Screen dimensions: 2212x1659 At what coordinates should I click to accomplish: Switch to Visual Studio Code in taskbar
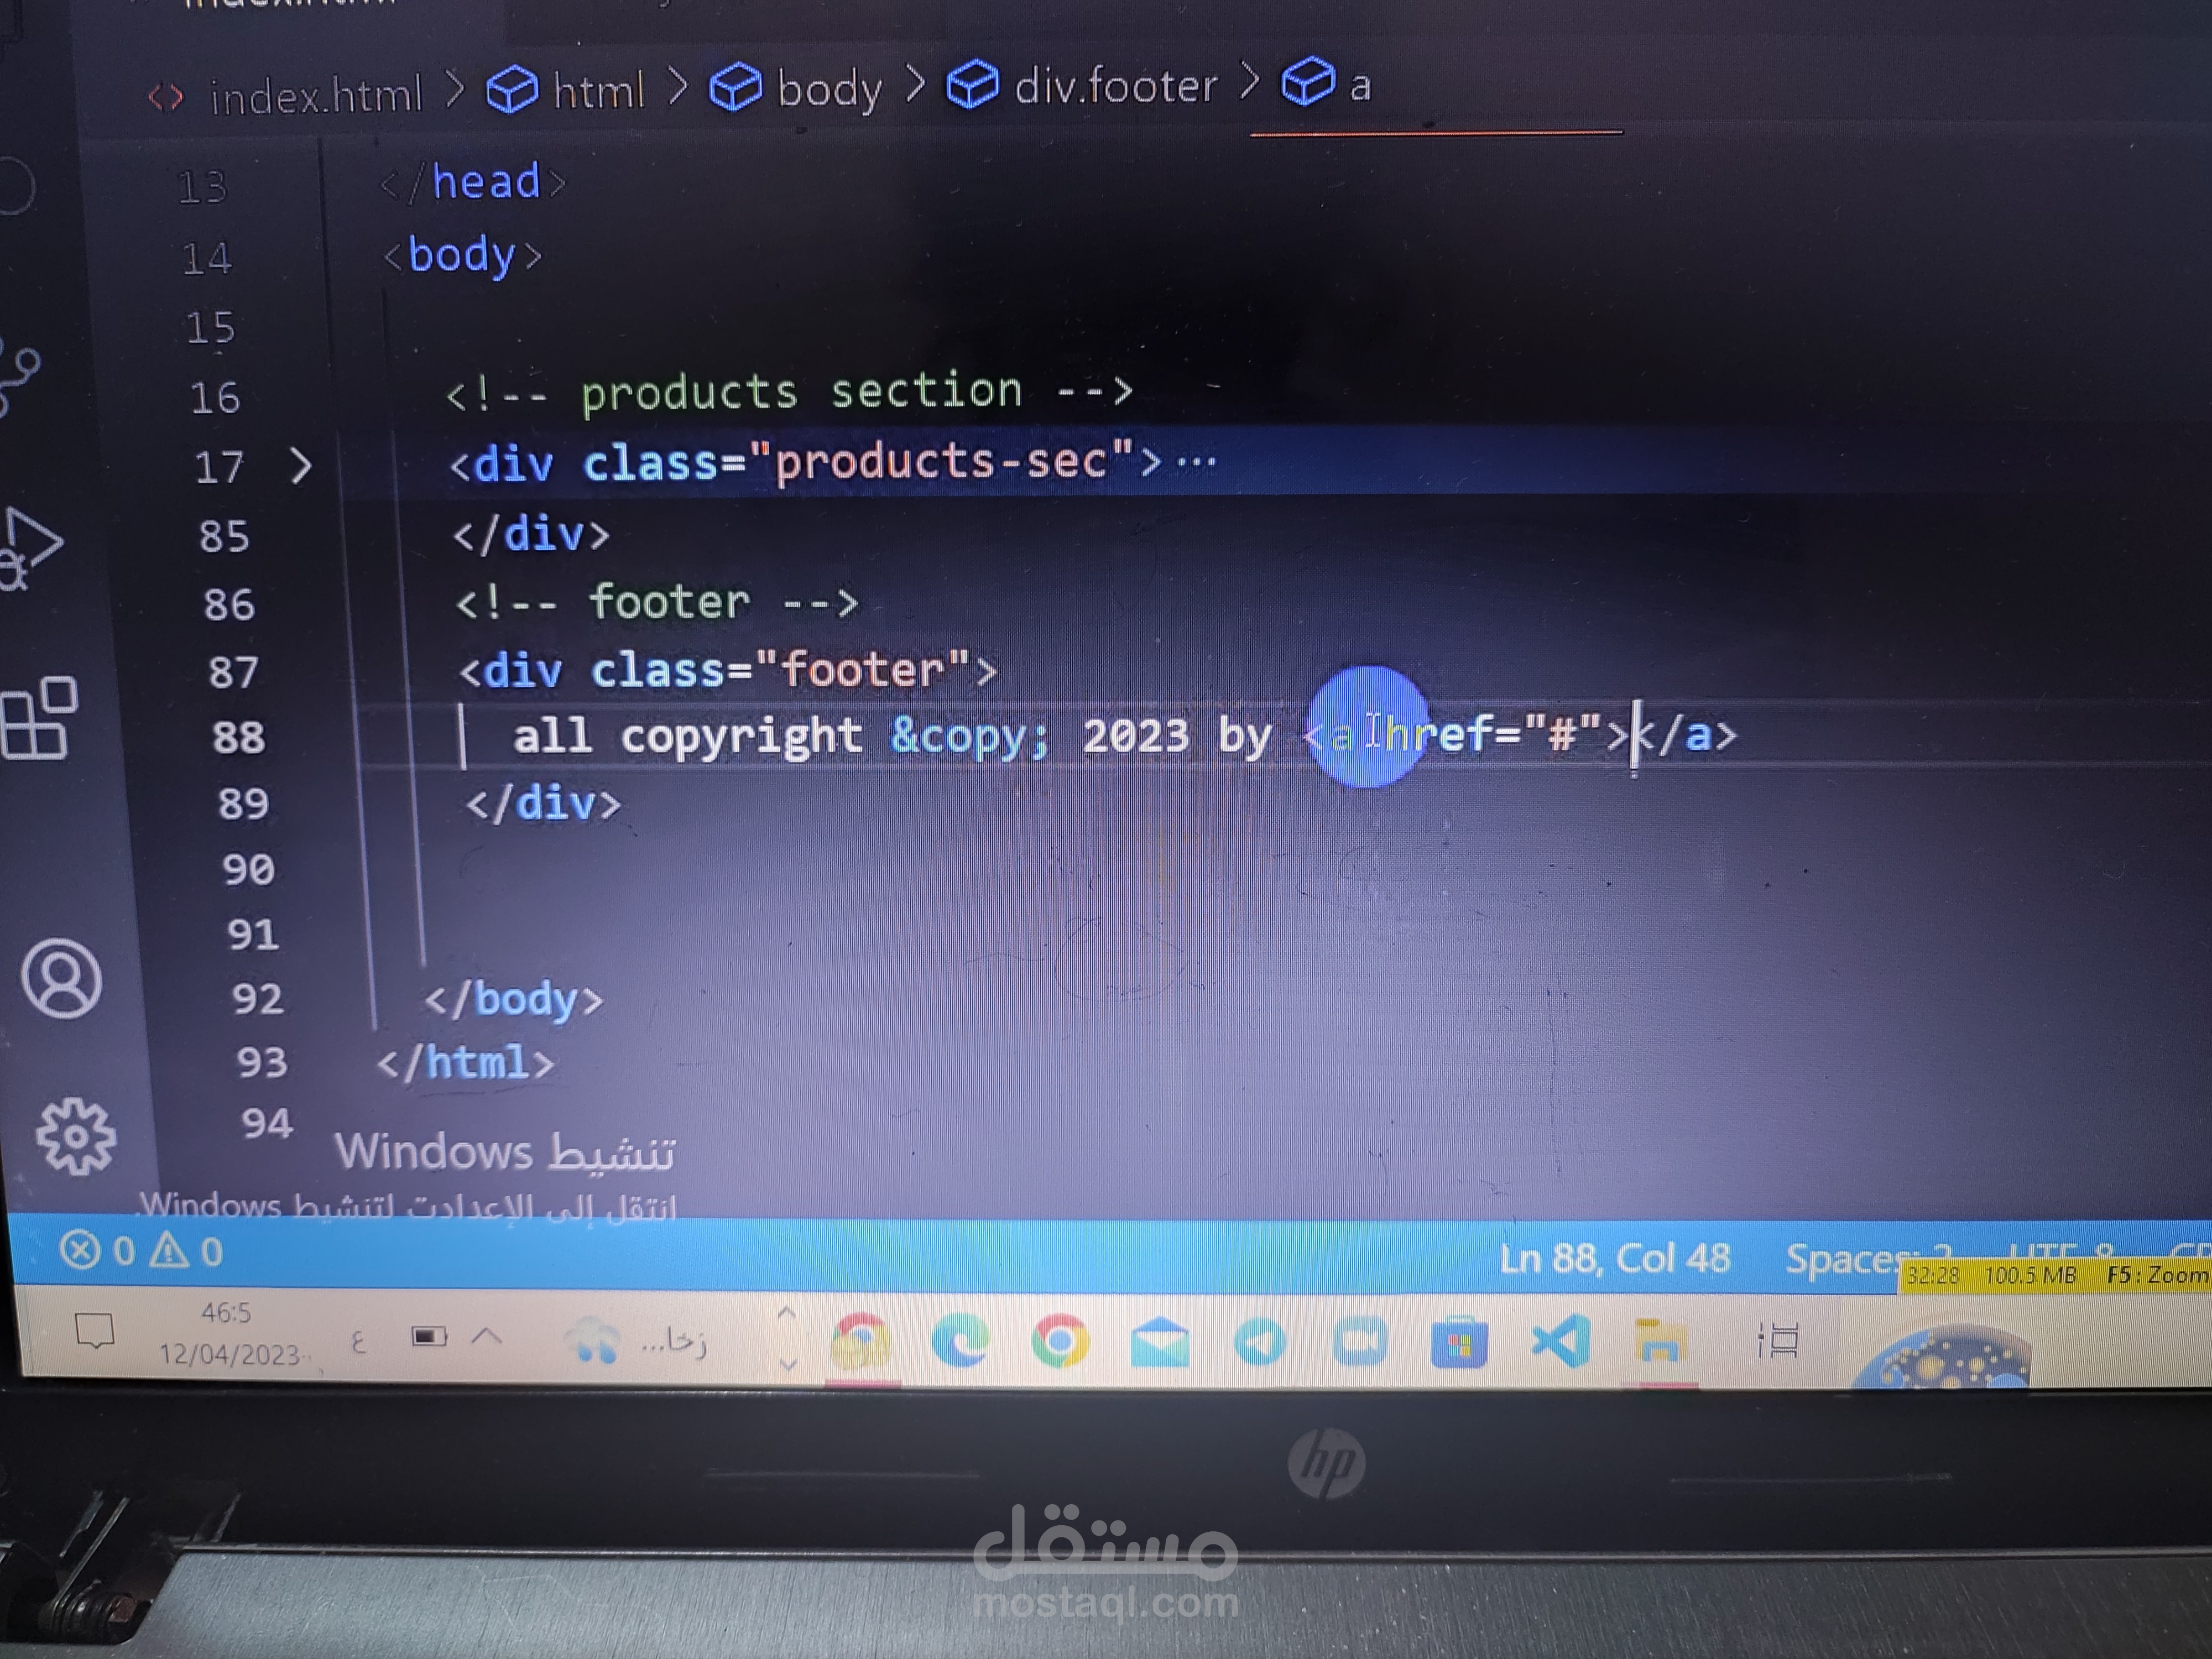coord(1560,1342)
